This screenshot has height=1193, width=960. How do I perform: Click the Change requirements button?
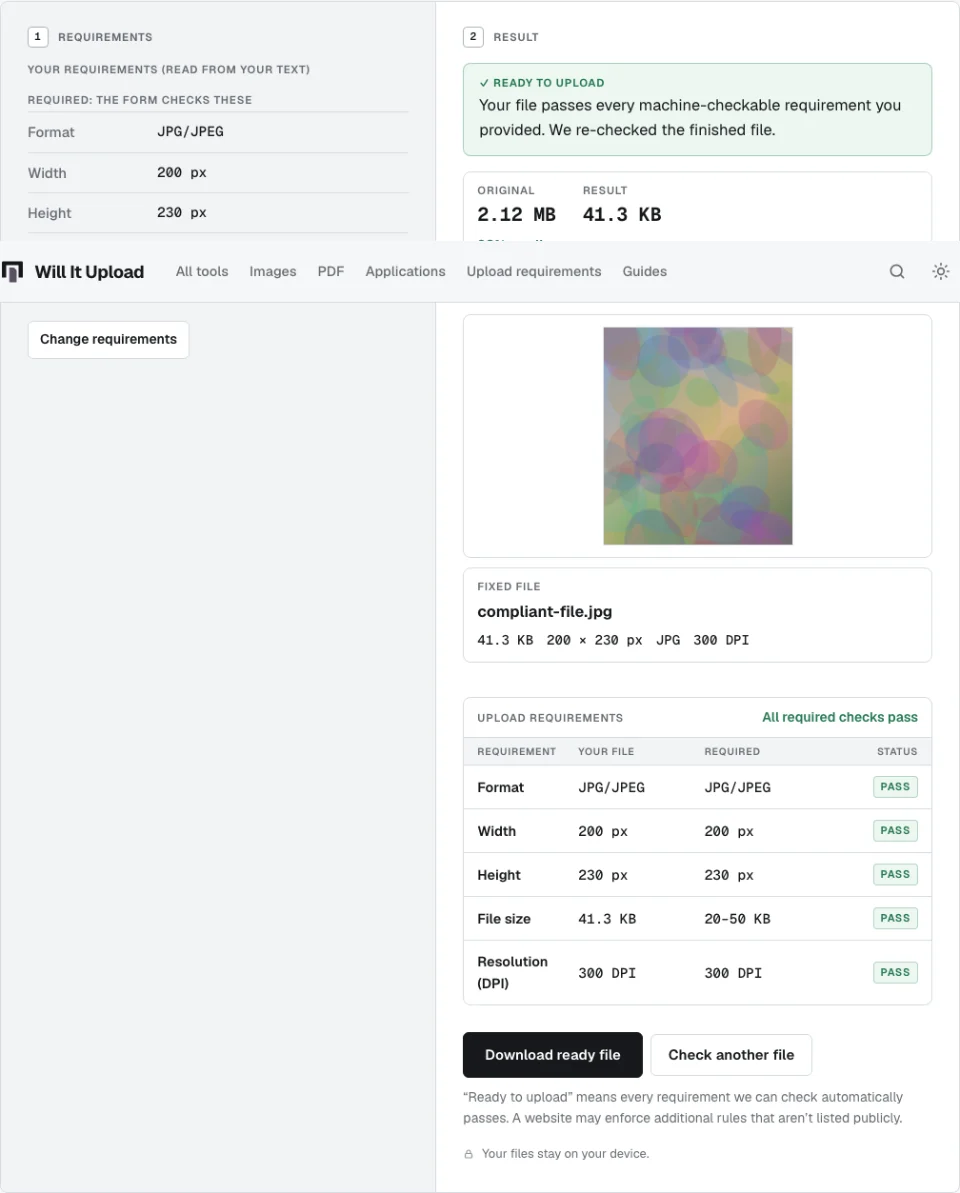[x=108, y=339]
